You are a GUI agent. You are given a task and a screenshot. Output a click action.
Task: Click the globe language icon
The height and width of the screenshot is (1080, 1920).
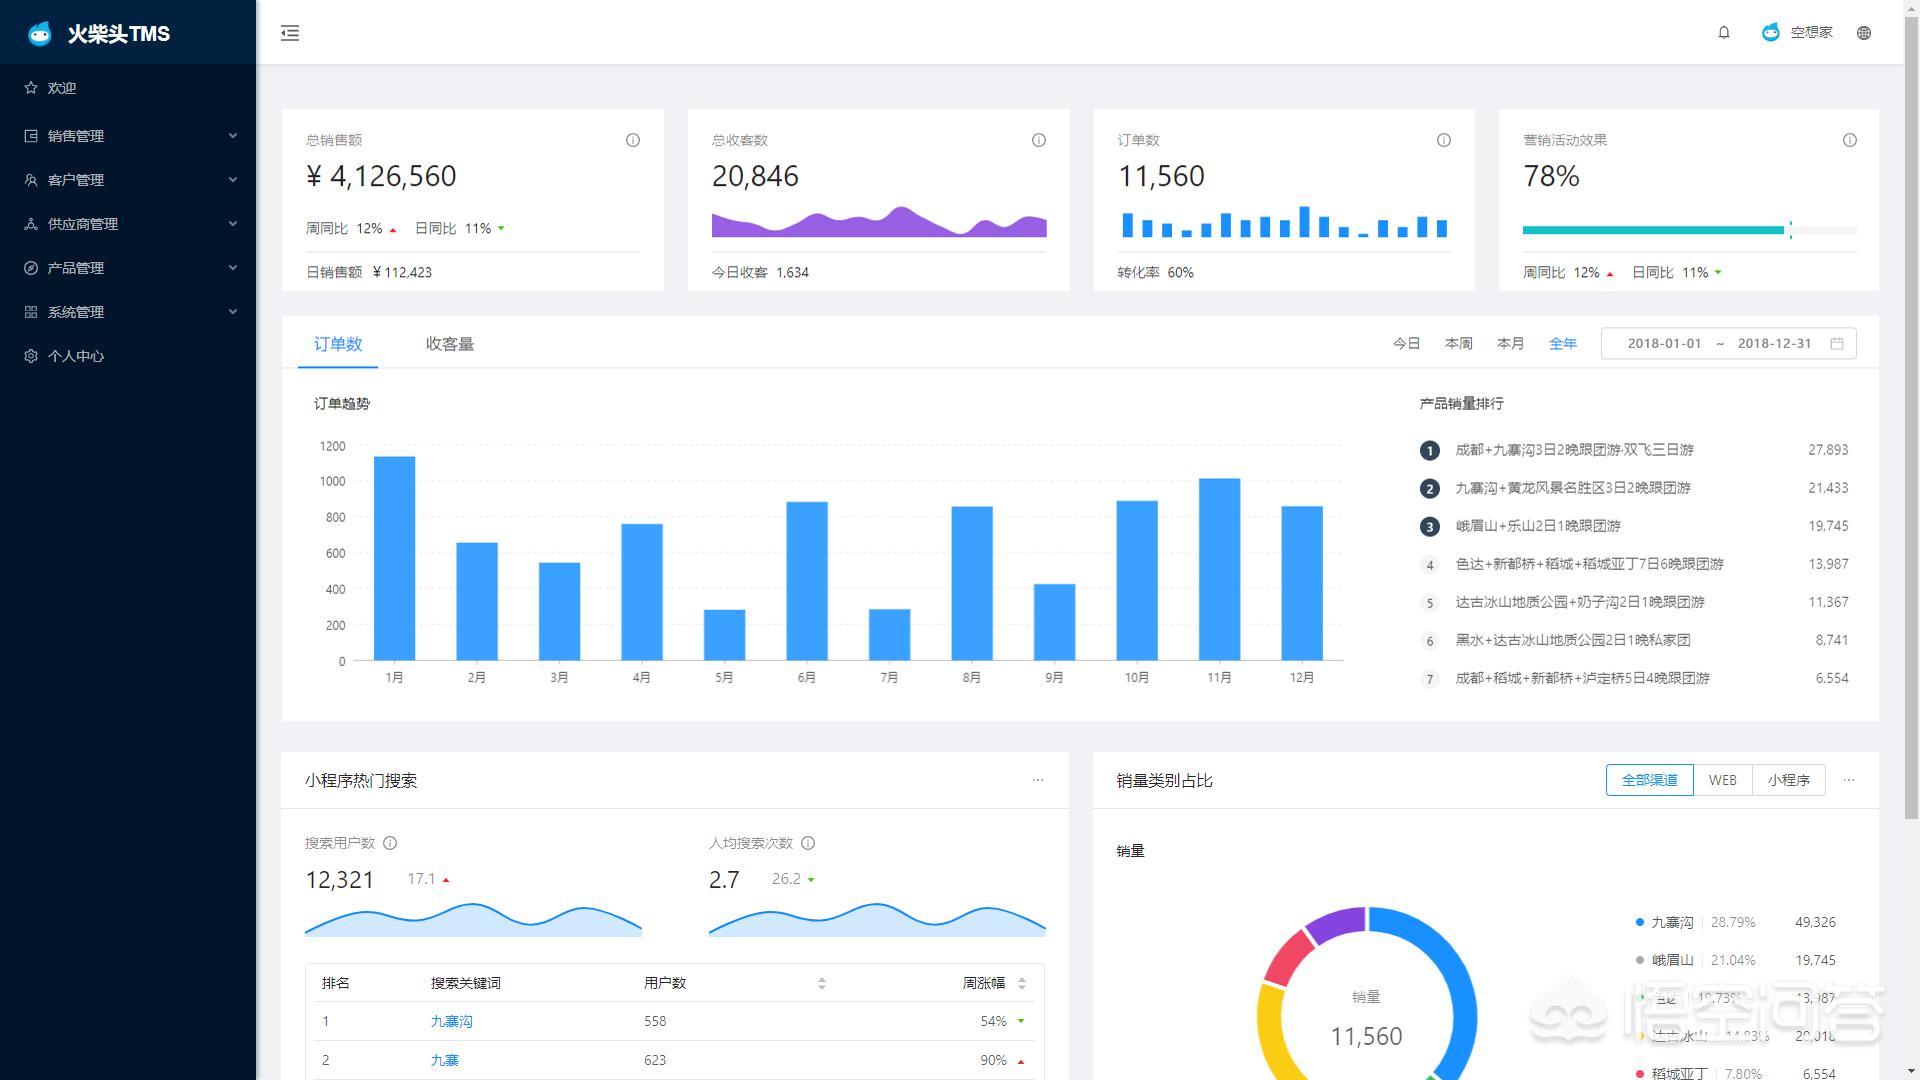[1864, 33]
